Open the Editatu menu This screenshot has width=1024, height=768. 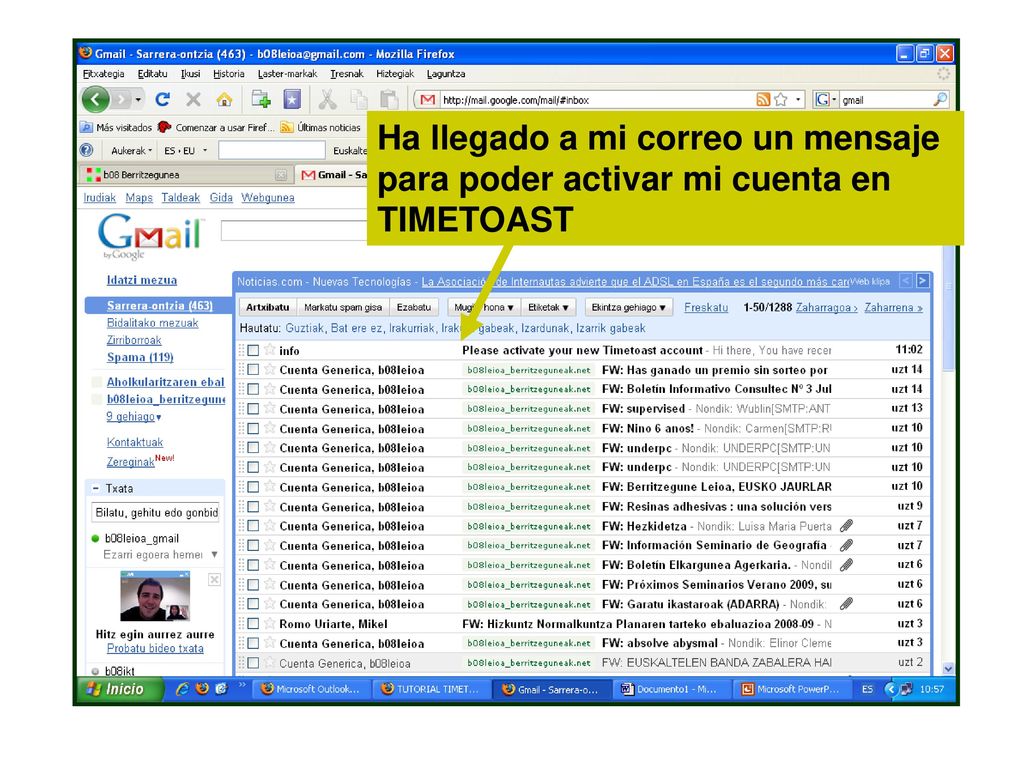[x=152, y=74]
